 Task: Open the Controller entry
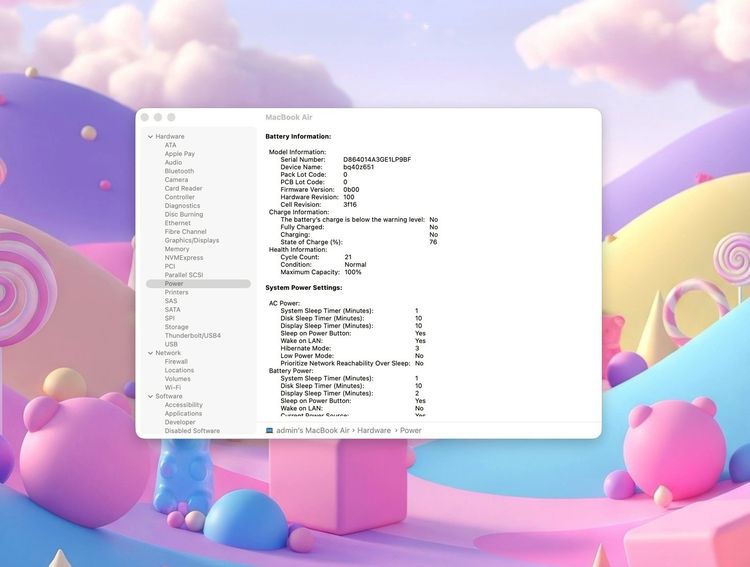coord(179,197)
